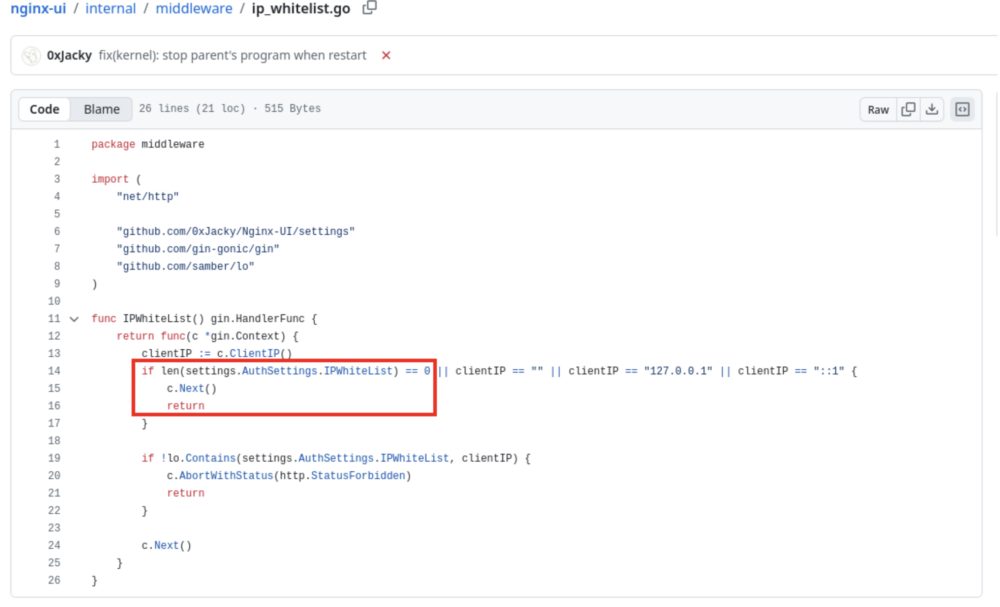Open the symbols panel icon
This screenshot has height=607, width=1000.
tap(962, 109)
